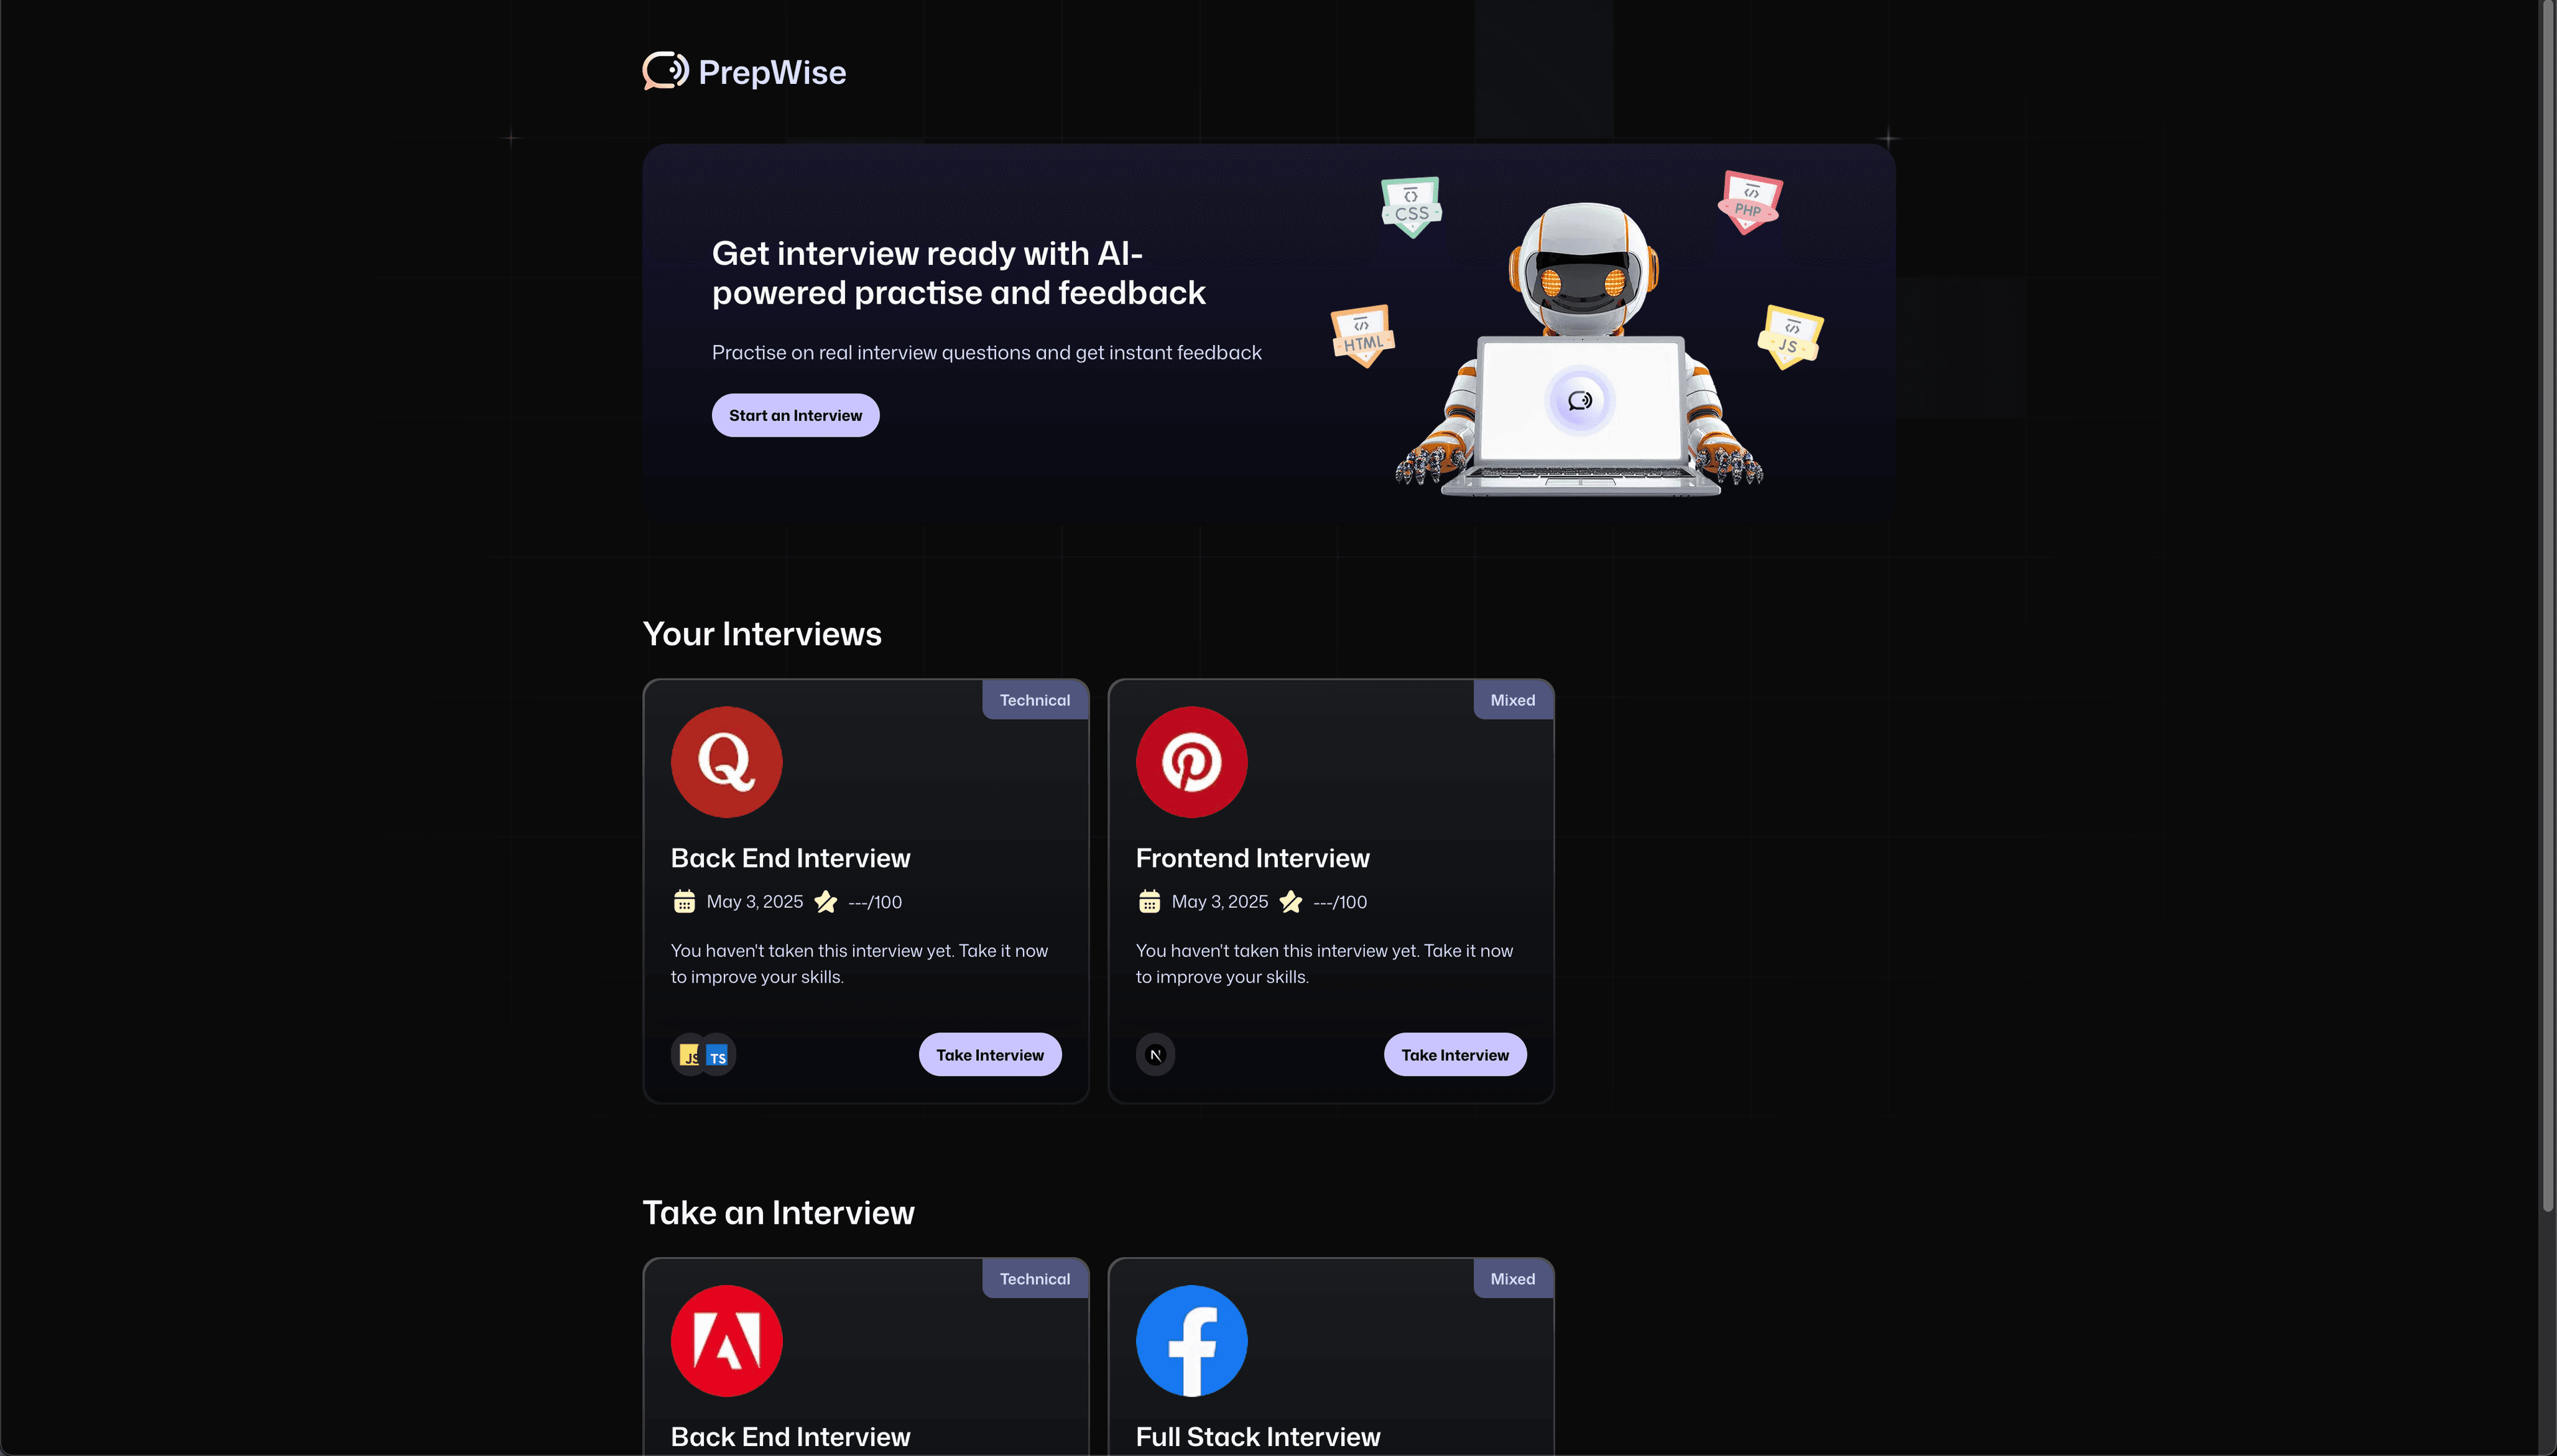Click the page vertical scrollbar thumb
The width and height of the screenshot is (2557, 1456).
click(2547, 606)
